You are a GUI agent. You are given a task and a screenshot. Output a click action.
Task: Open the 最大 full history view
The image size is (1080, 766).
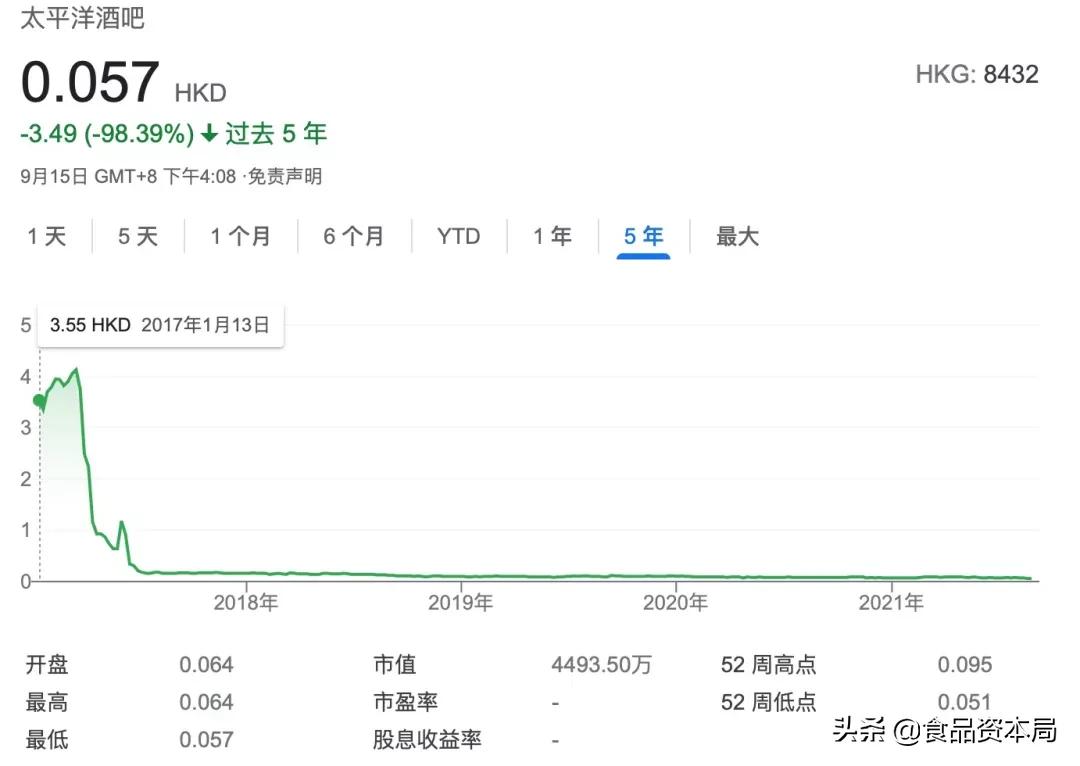point(737,236)
